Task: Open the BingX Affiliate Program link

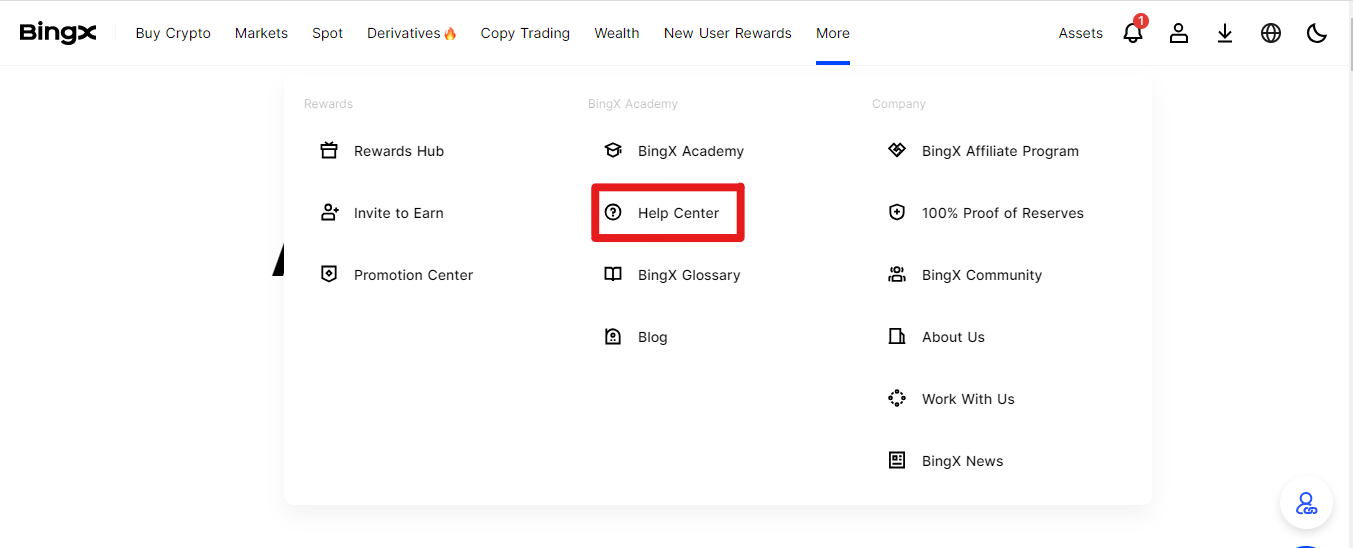Action: pos(1000,151)
